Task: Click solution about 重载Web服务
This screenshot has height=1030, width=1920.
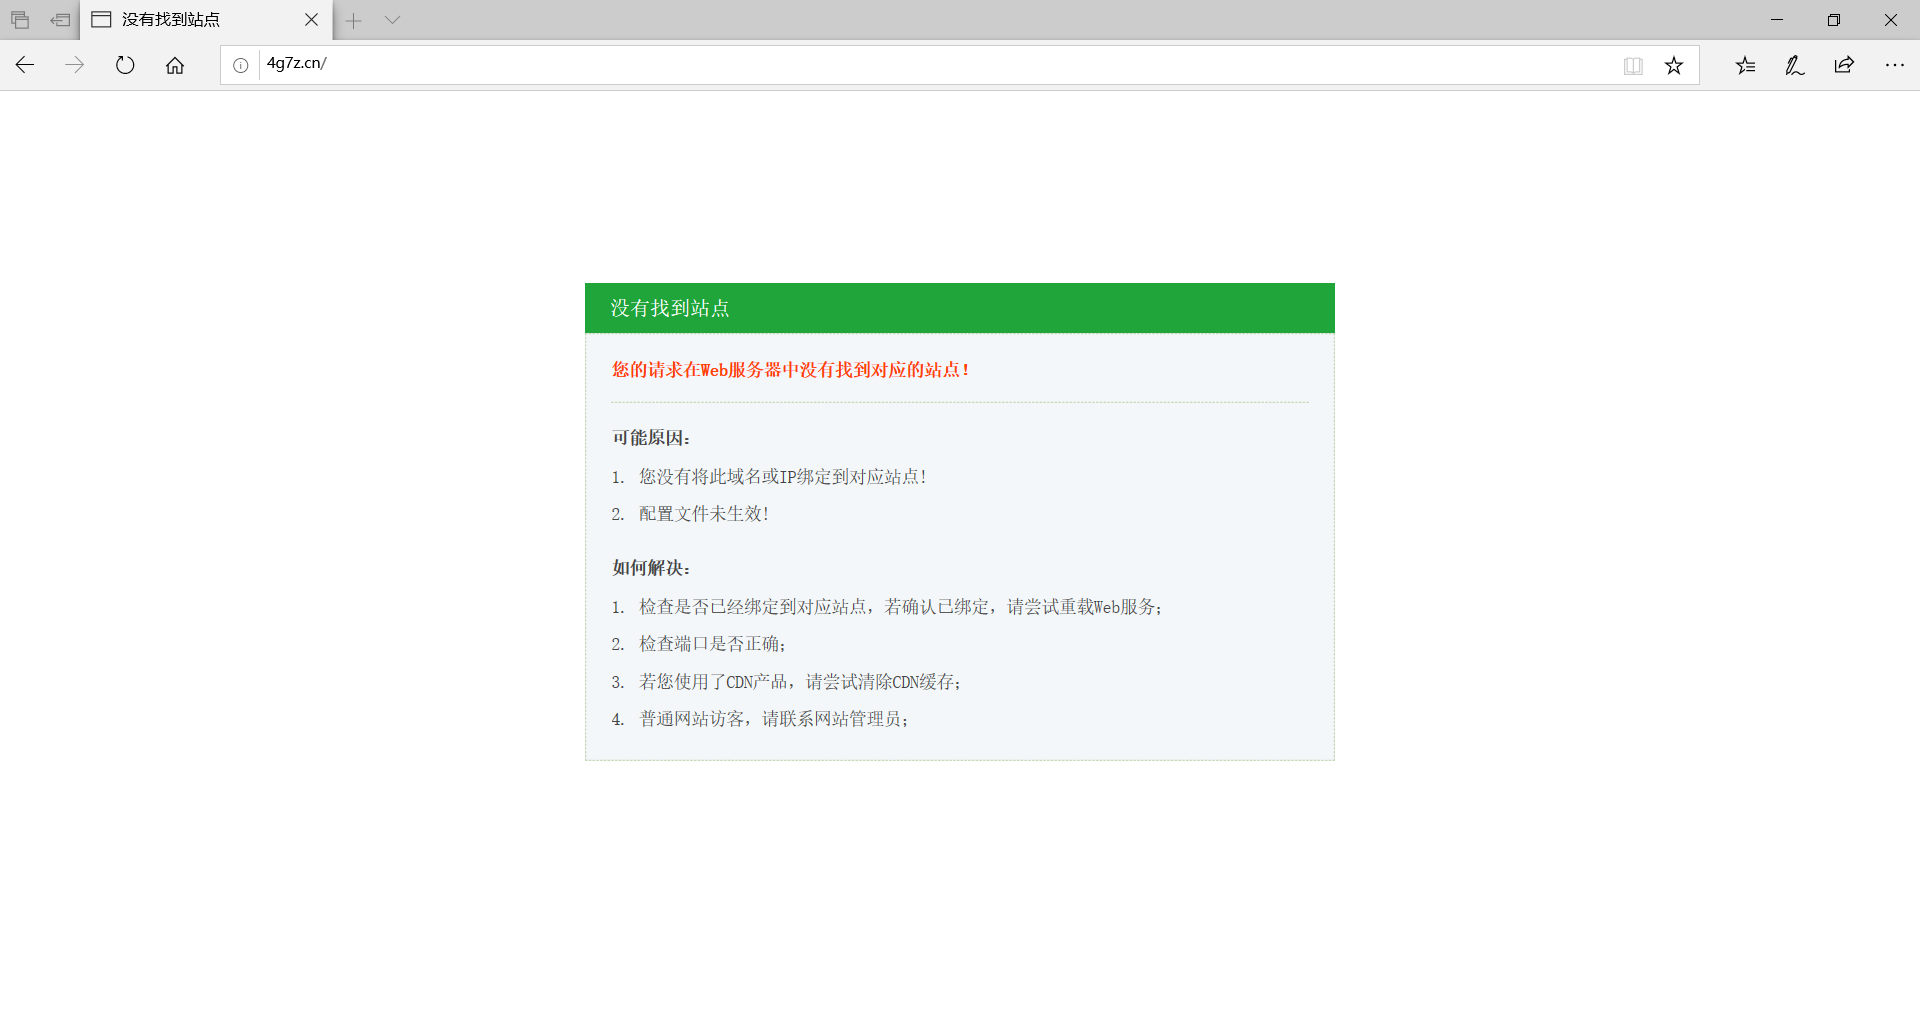Action: 901,607
